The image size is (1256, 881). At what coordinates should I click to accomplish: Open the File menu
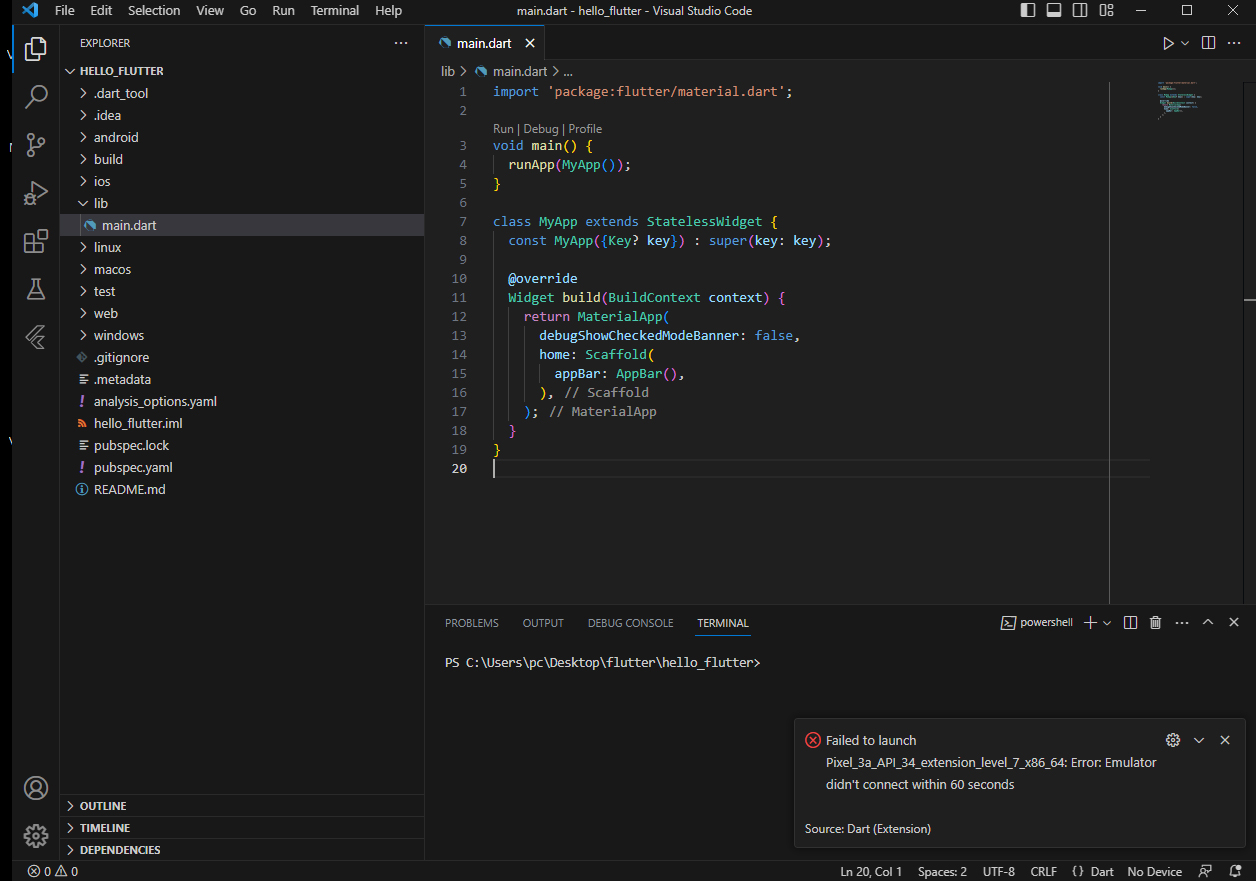click(x=65, y=11)
